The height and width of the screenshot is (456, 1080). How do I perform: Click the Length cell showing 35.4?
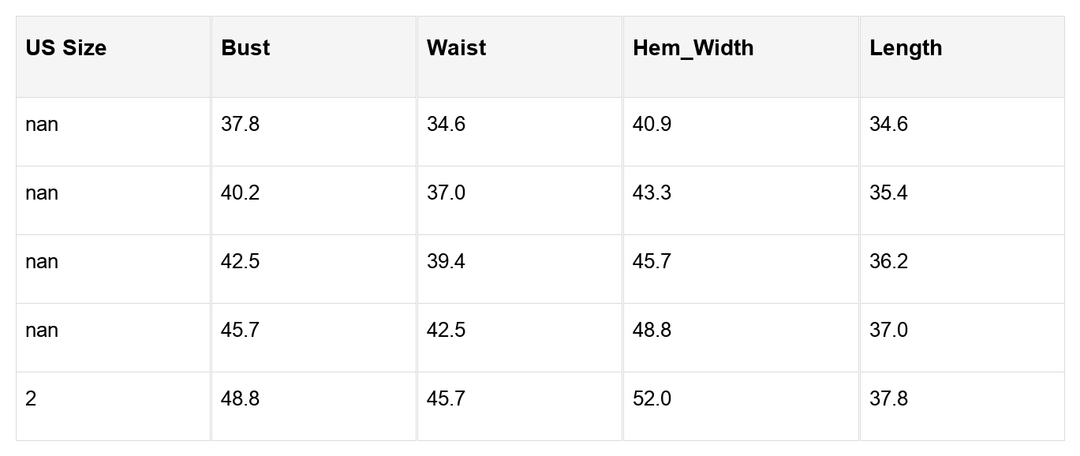click(888, 193)
